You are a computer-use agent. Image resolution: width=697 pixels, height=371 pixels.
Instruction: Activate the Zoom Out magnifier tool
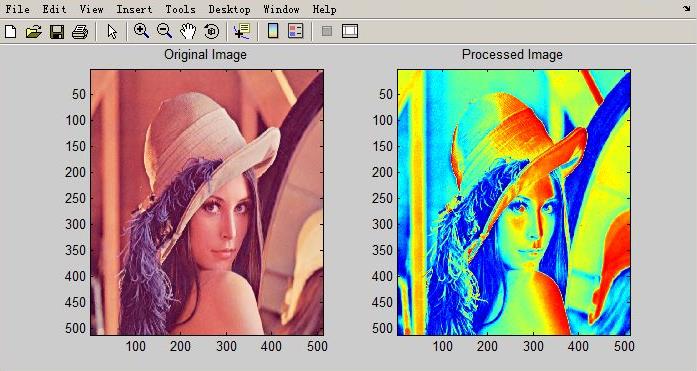(164, 31)
